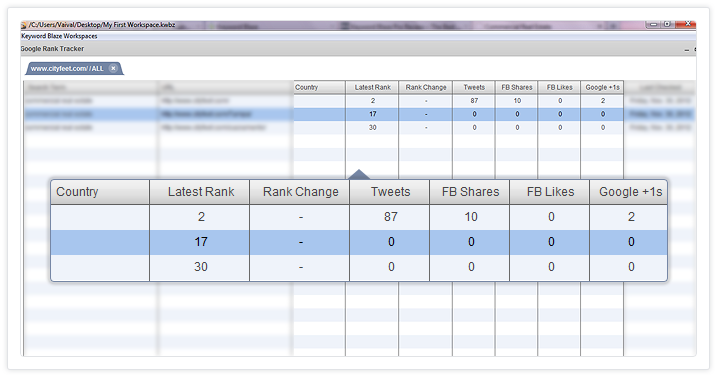Sort by Google +1s header in upper table

(x=602, y=87)
